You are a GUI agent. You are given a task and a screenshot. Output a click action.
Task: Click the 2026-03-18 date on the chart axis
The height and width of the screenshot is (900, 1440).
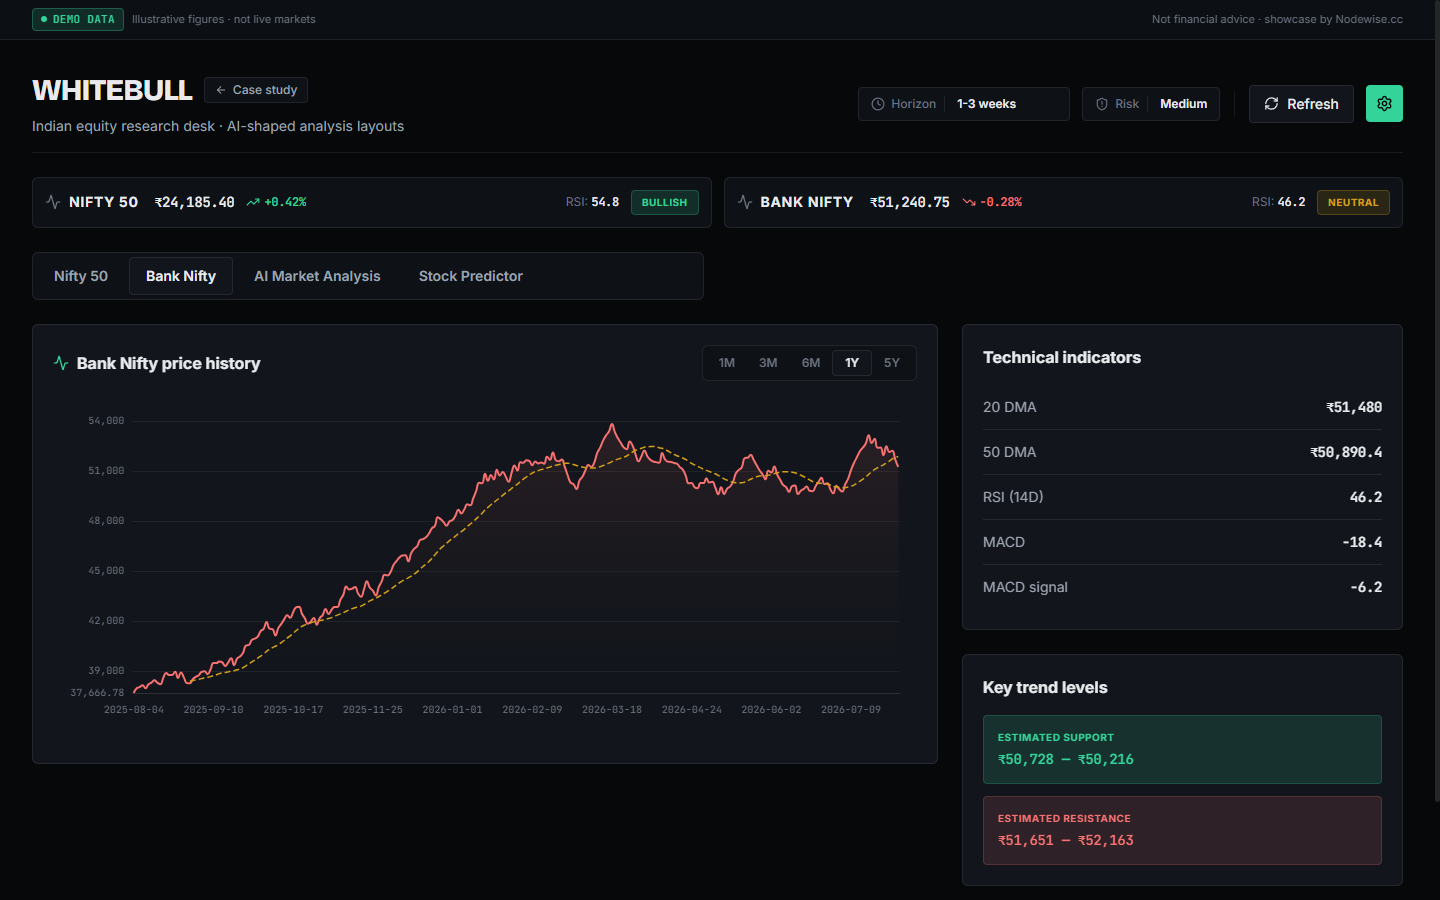[612, 710]
